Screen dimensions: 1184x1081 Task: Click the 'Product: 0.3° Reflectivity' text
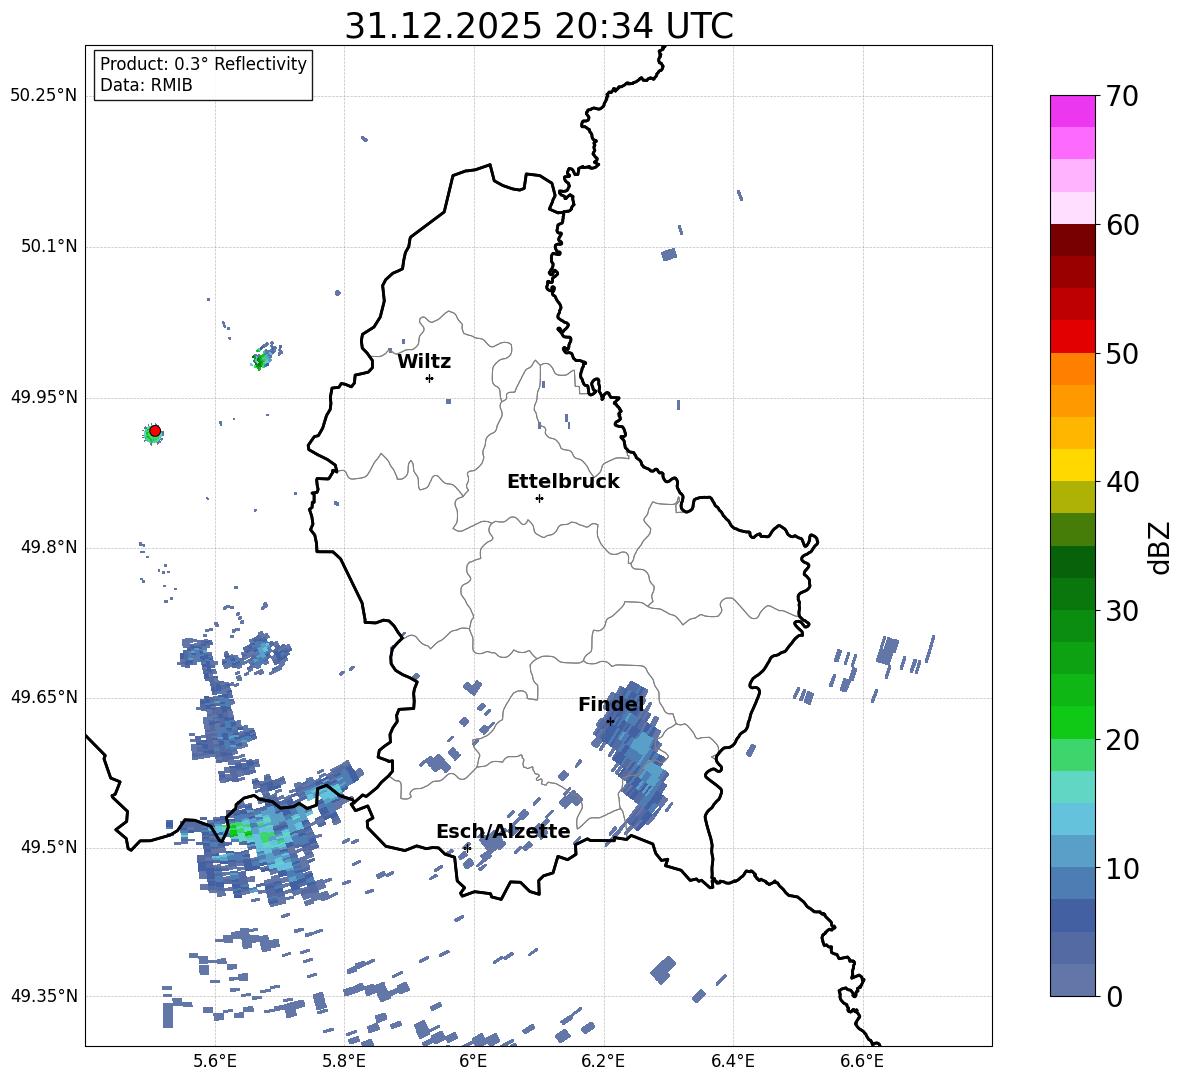[x=203, y=64]
